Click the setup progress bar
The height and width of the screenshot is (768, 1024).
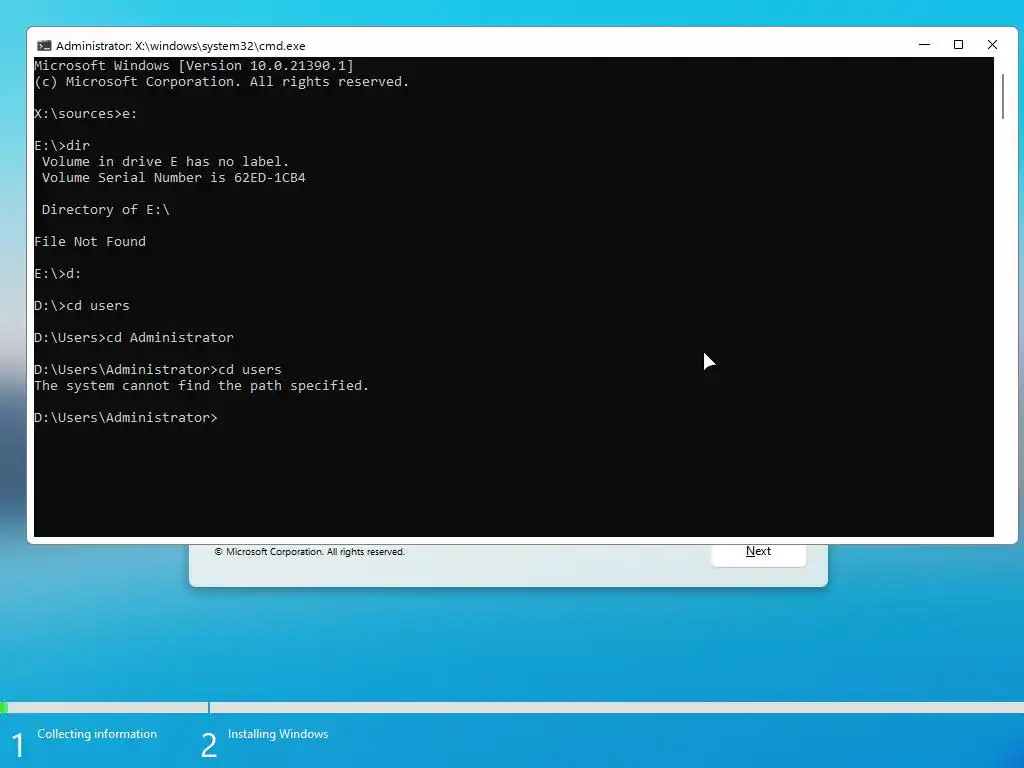pyautogui.click(x=512, y=707)
